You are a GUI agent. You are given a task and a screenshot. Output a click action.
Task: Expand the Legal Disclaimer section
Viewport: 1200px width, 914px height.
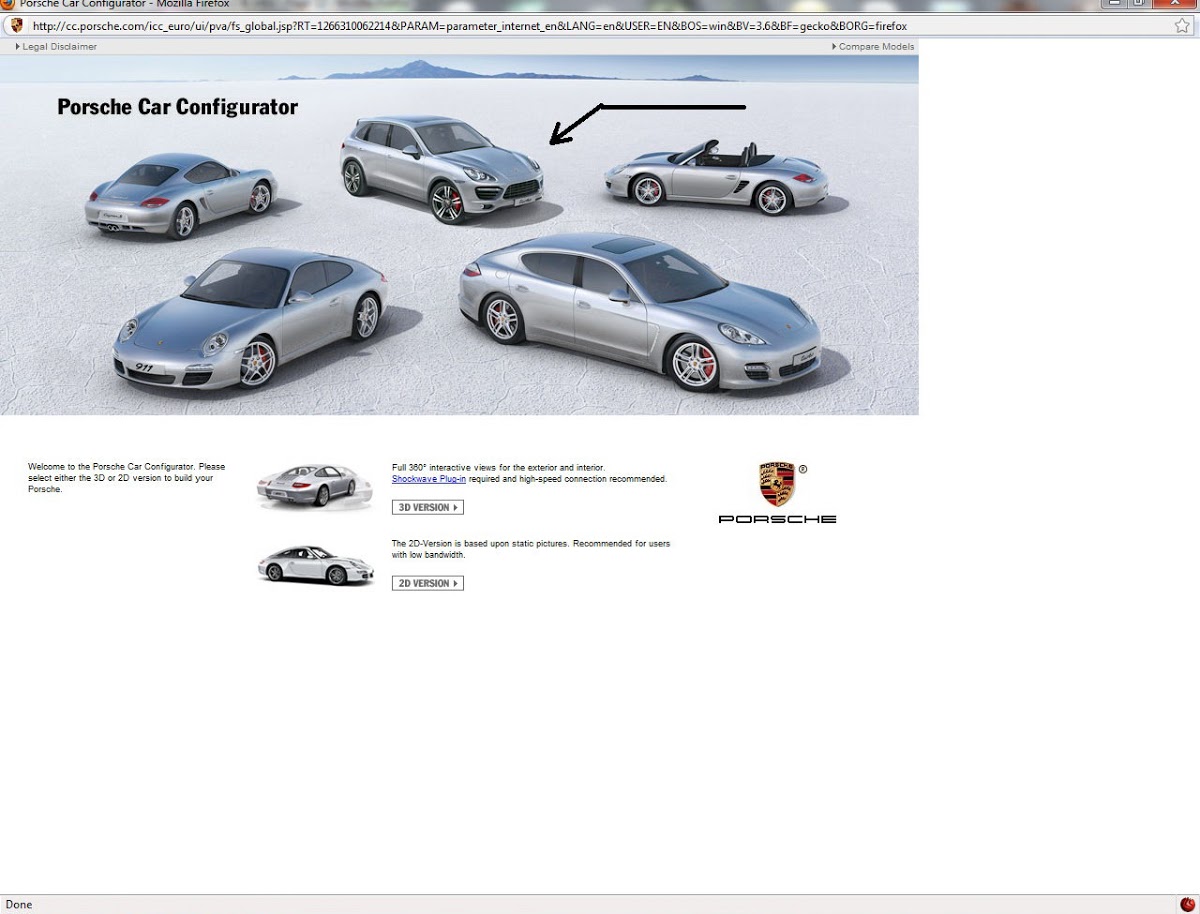coord(56,47)
